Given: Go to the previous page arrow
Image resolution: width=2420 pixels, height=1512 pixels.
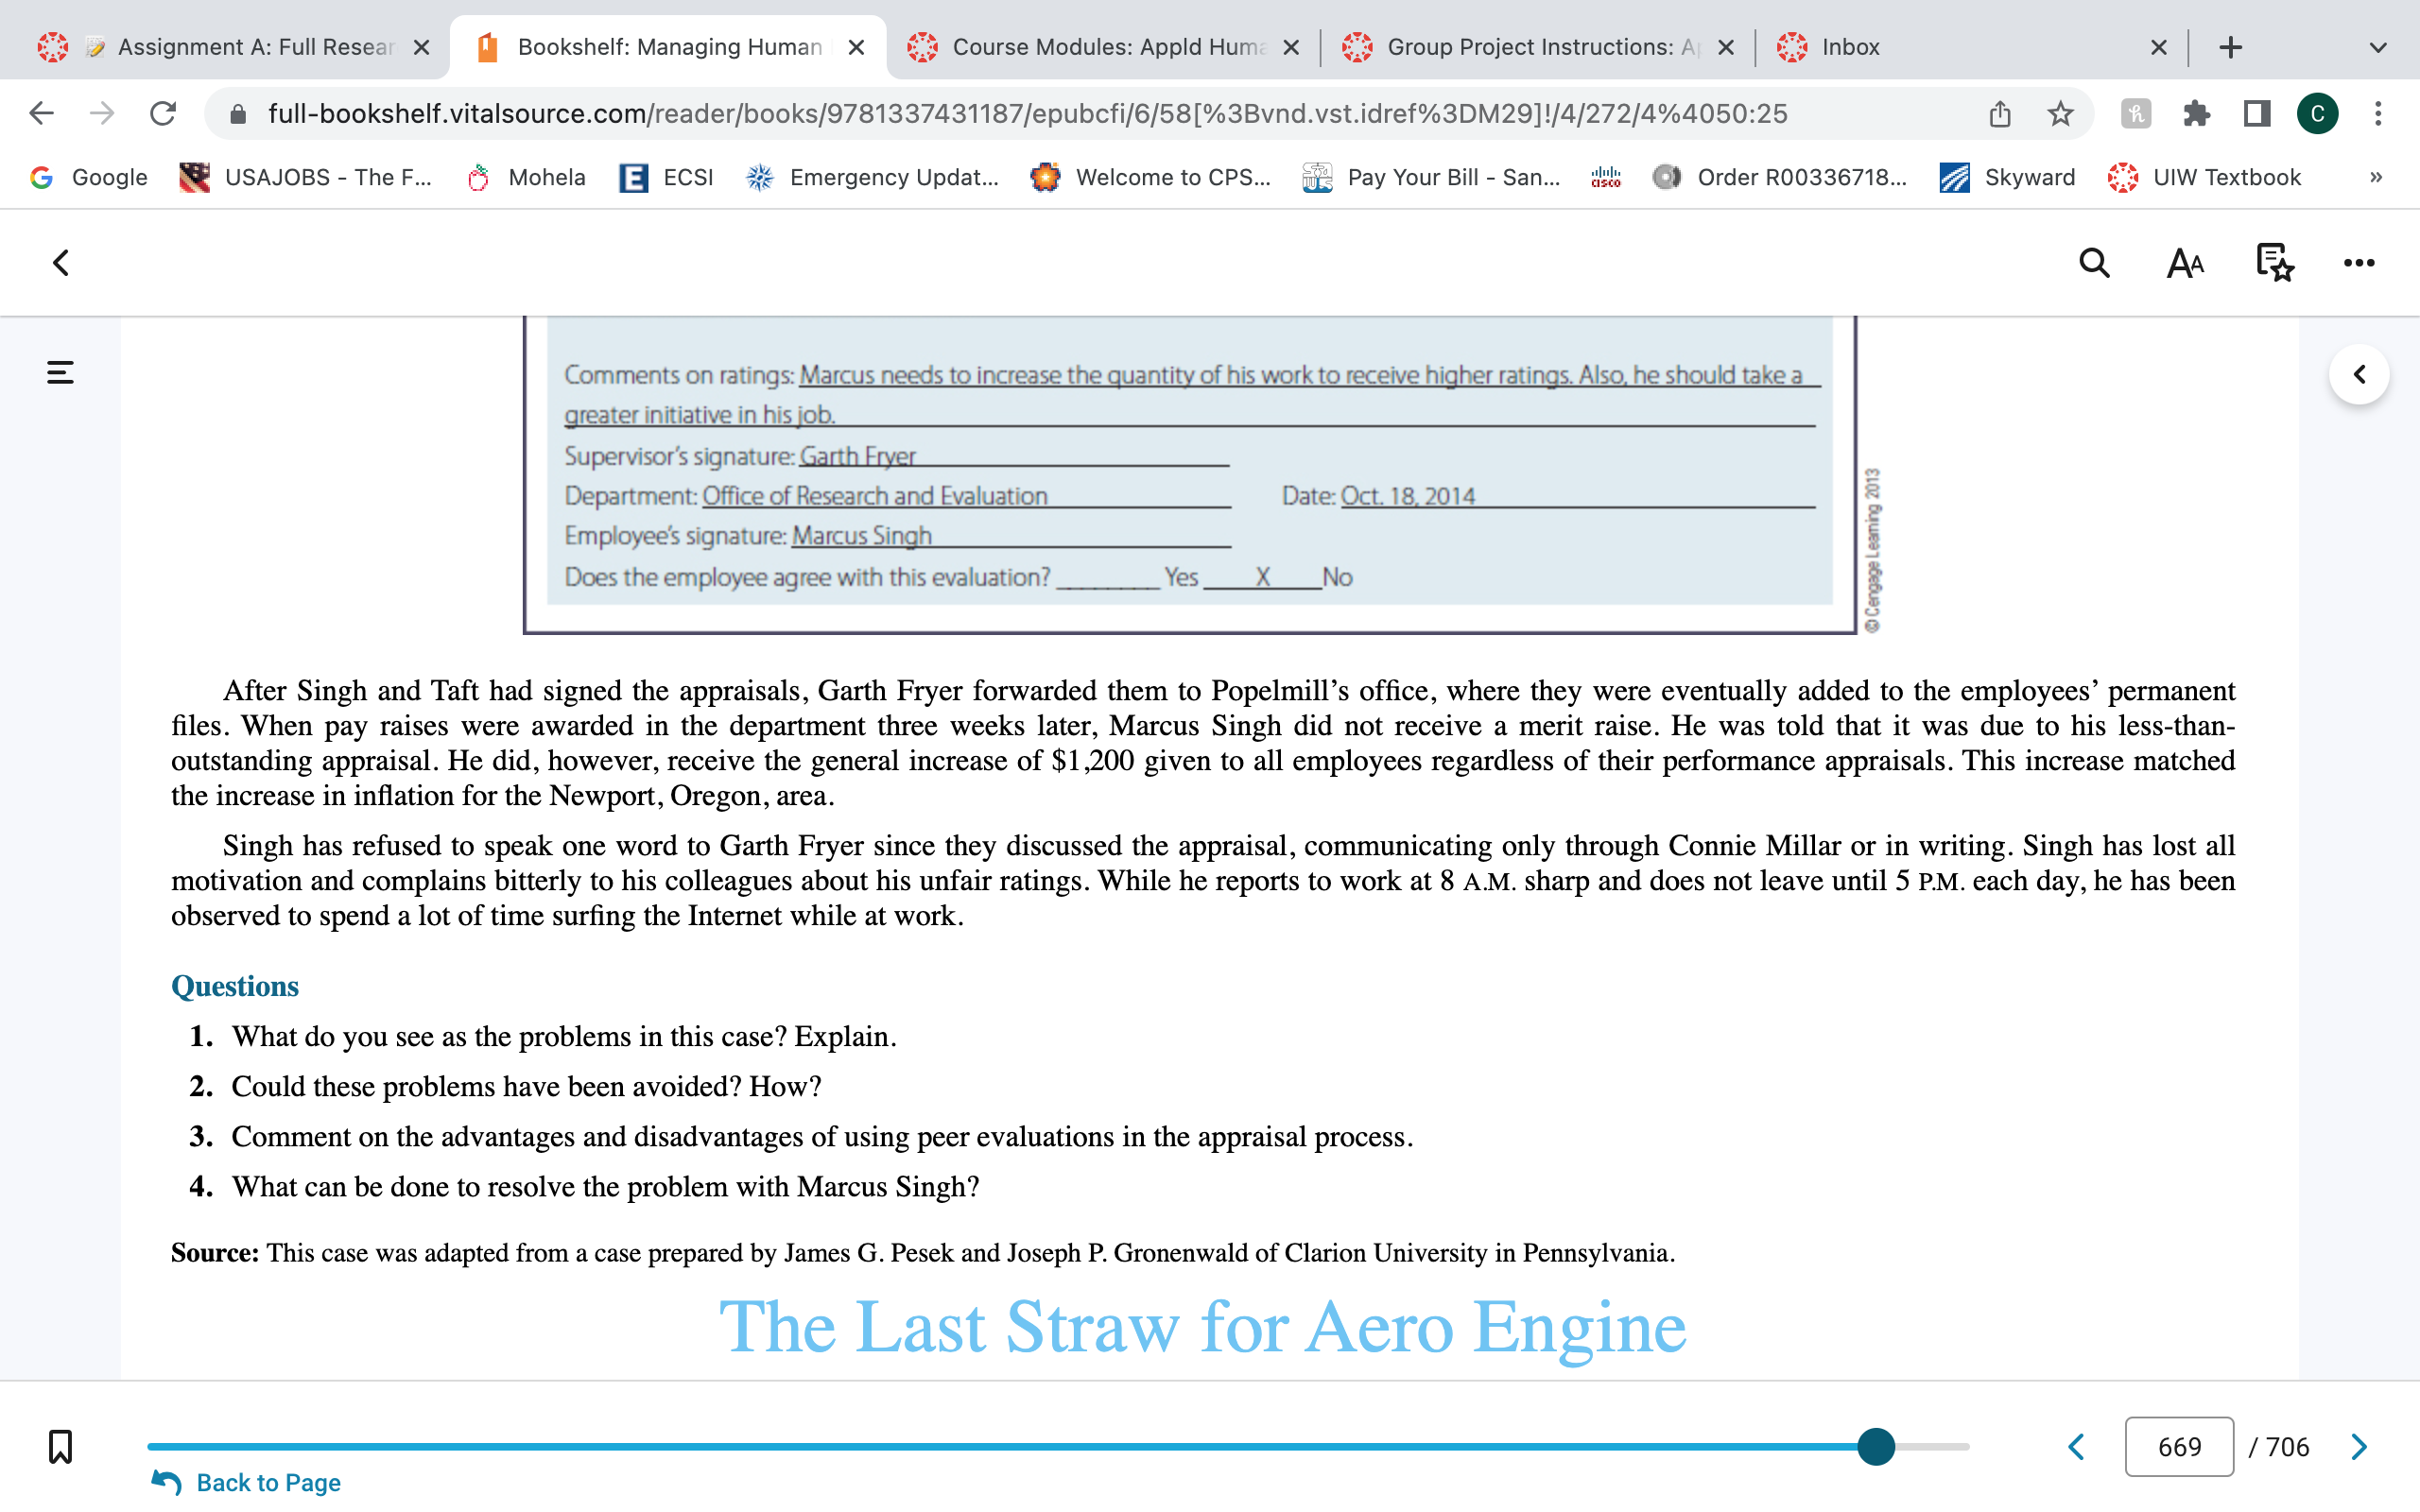Looking at the screenshot, I should [2077, 1446].
